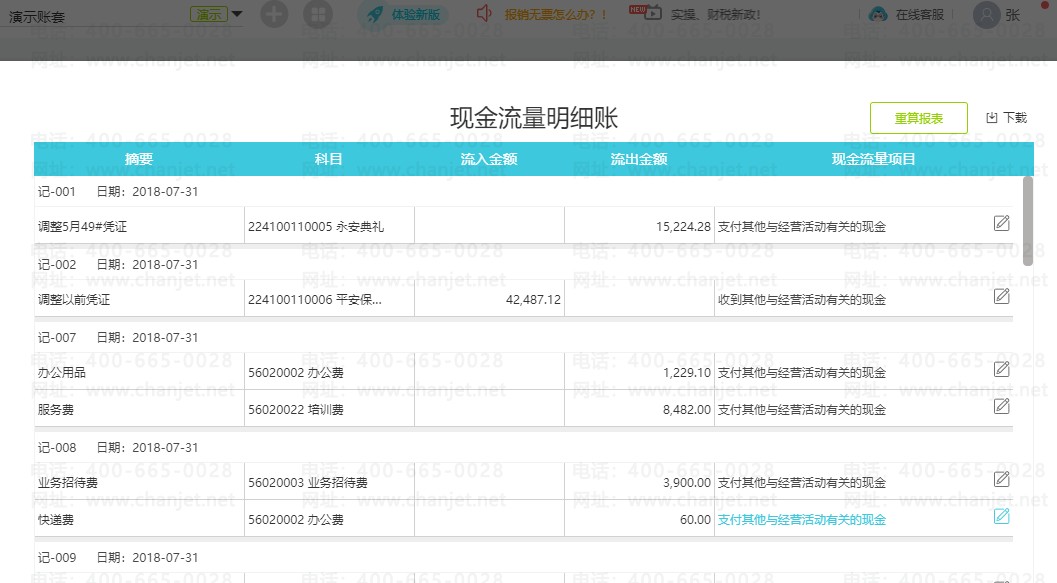The image size is (1057, 583).
Task: Edit cash flow item for 调整5月49#凭证 row
Action: coord(1002,223)
